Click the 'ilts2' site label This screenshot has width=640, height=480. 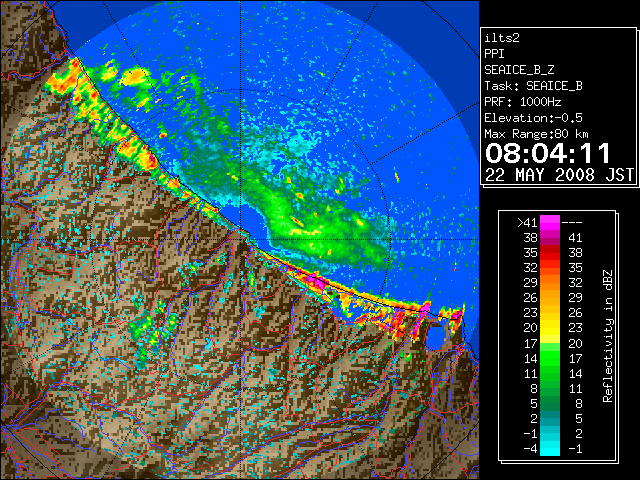[x=502, y=38]
